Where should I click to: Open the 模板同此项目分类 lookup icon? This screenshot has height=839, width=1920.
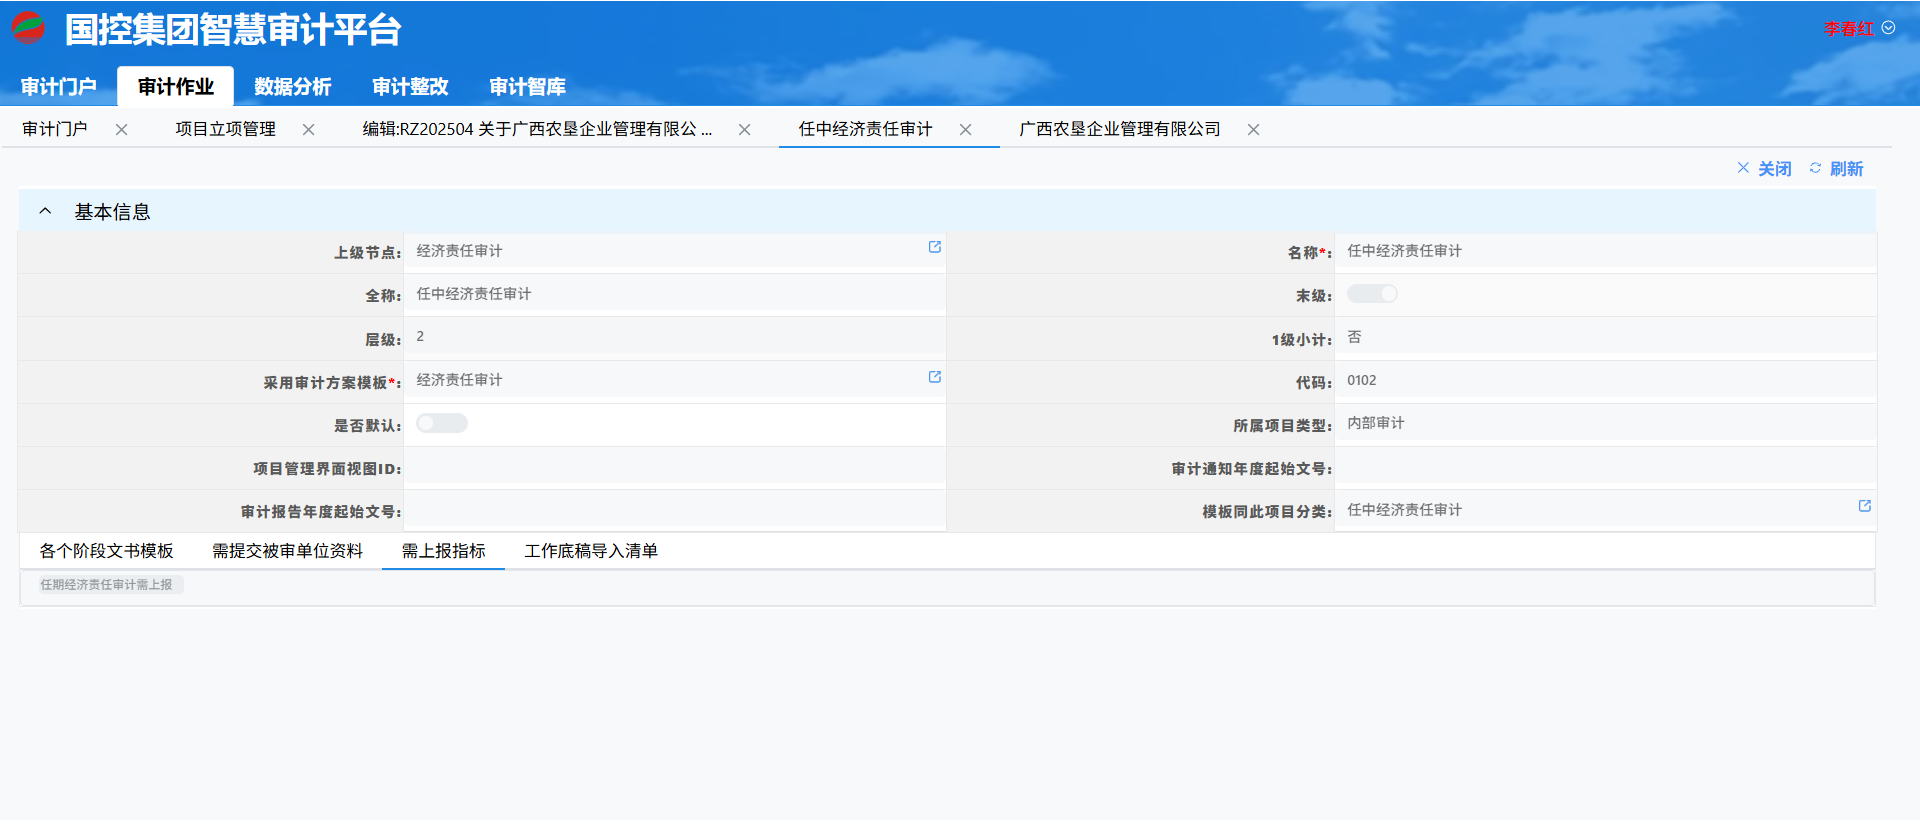click(1864, 506)
